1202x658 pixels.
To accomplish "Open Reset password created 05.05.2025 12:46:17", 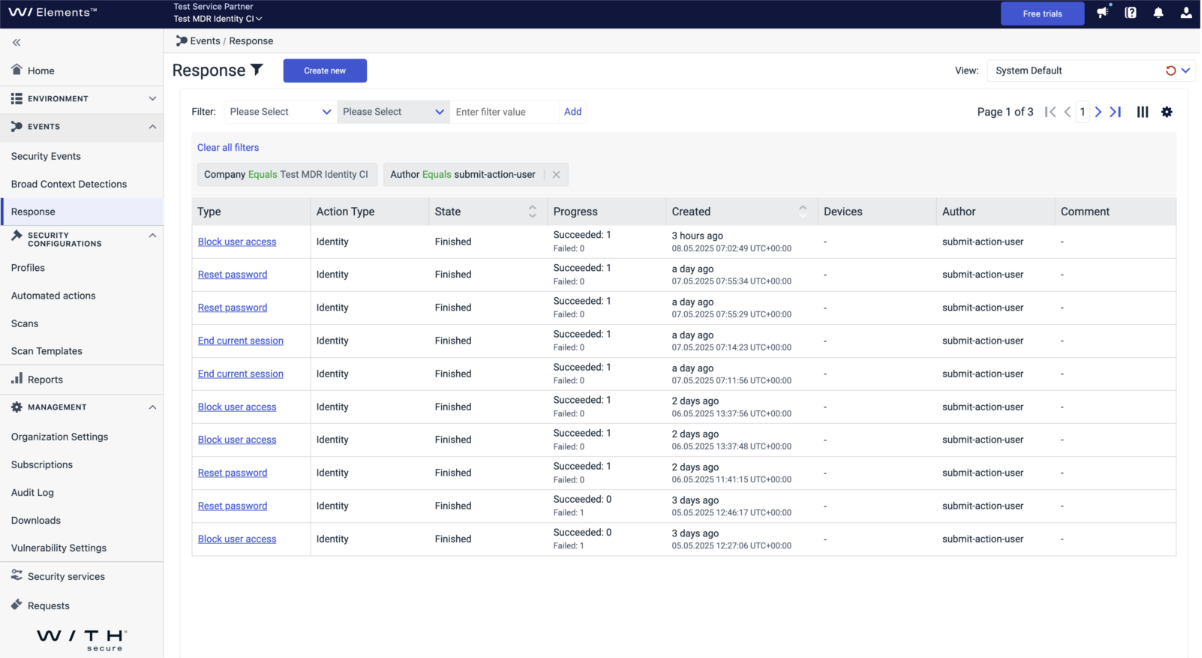I will point(232,506).
